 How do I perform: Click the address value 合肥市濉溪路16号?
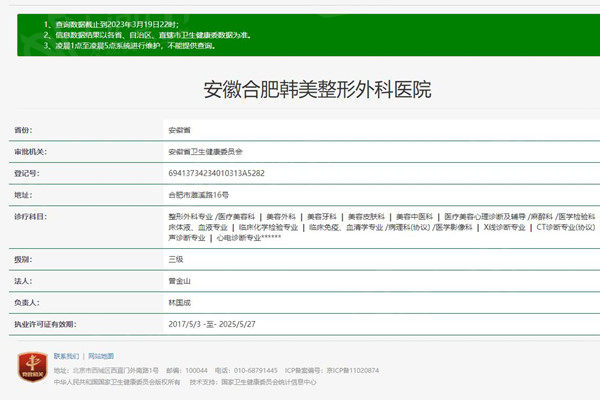coord(199,195)
